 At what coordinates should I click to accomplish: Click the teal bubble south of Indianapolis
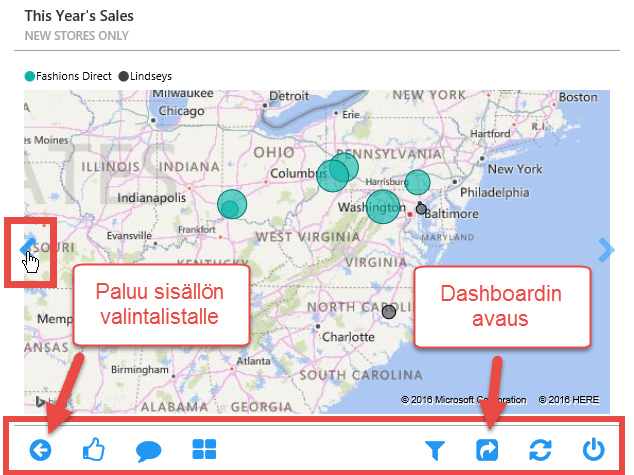232,204
